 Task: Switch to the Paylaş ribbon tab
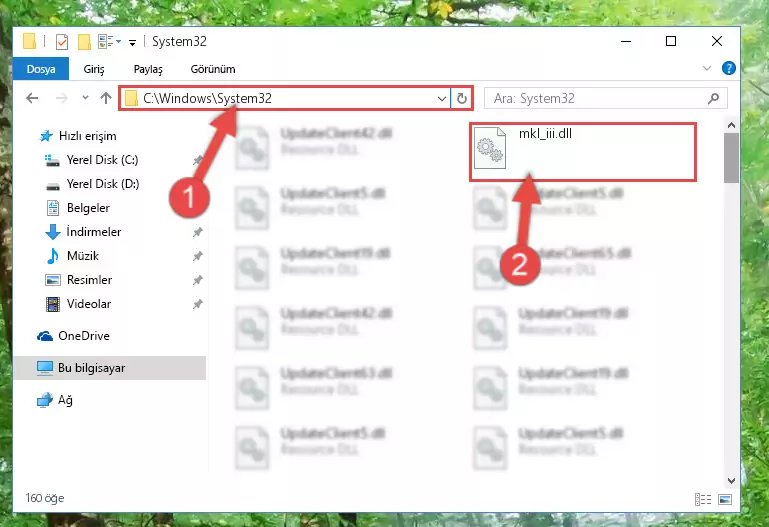[x=148, y=69]
